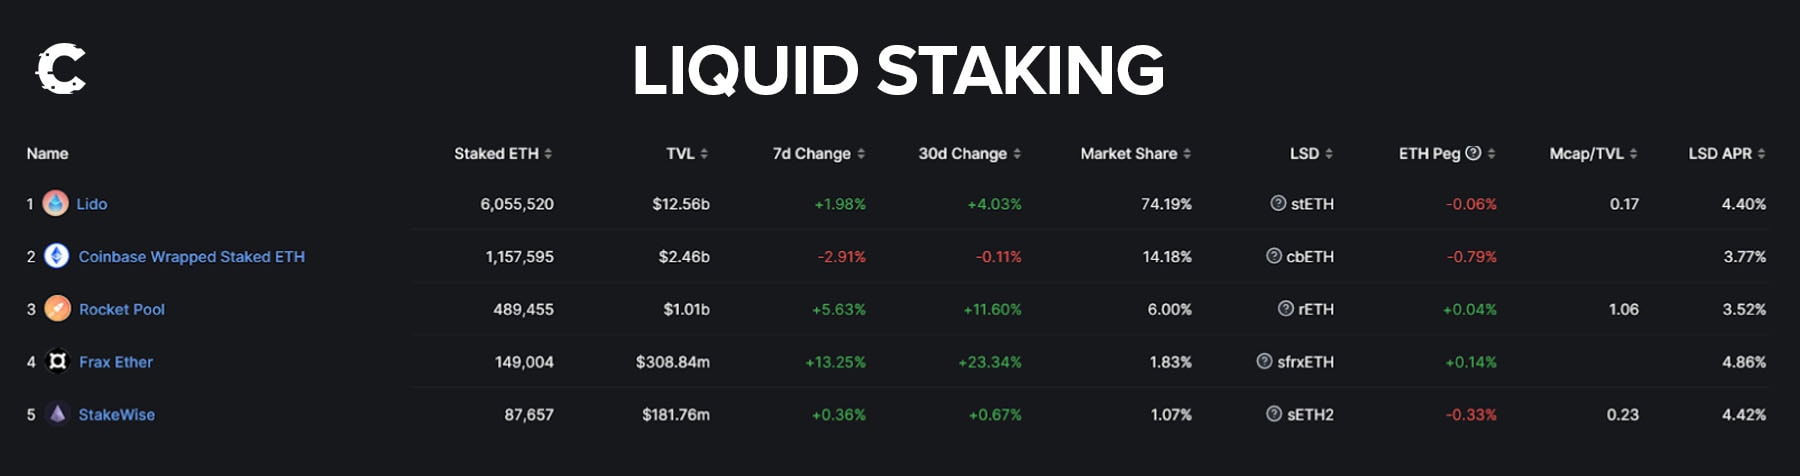Click the Coinbase Wrapped Staked ETH logo
This screenshot has height=476, width=1800.
(x=57, y=257)
